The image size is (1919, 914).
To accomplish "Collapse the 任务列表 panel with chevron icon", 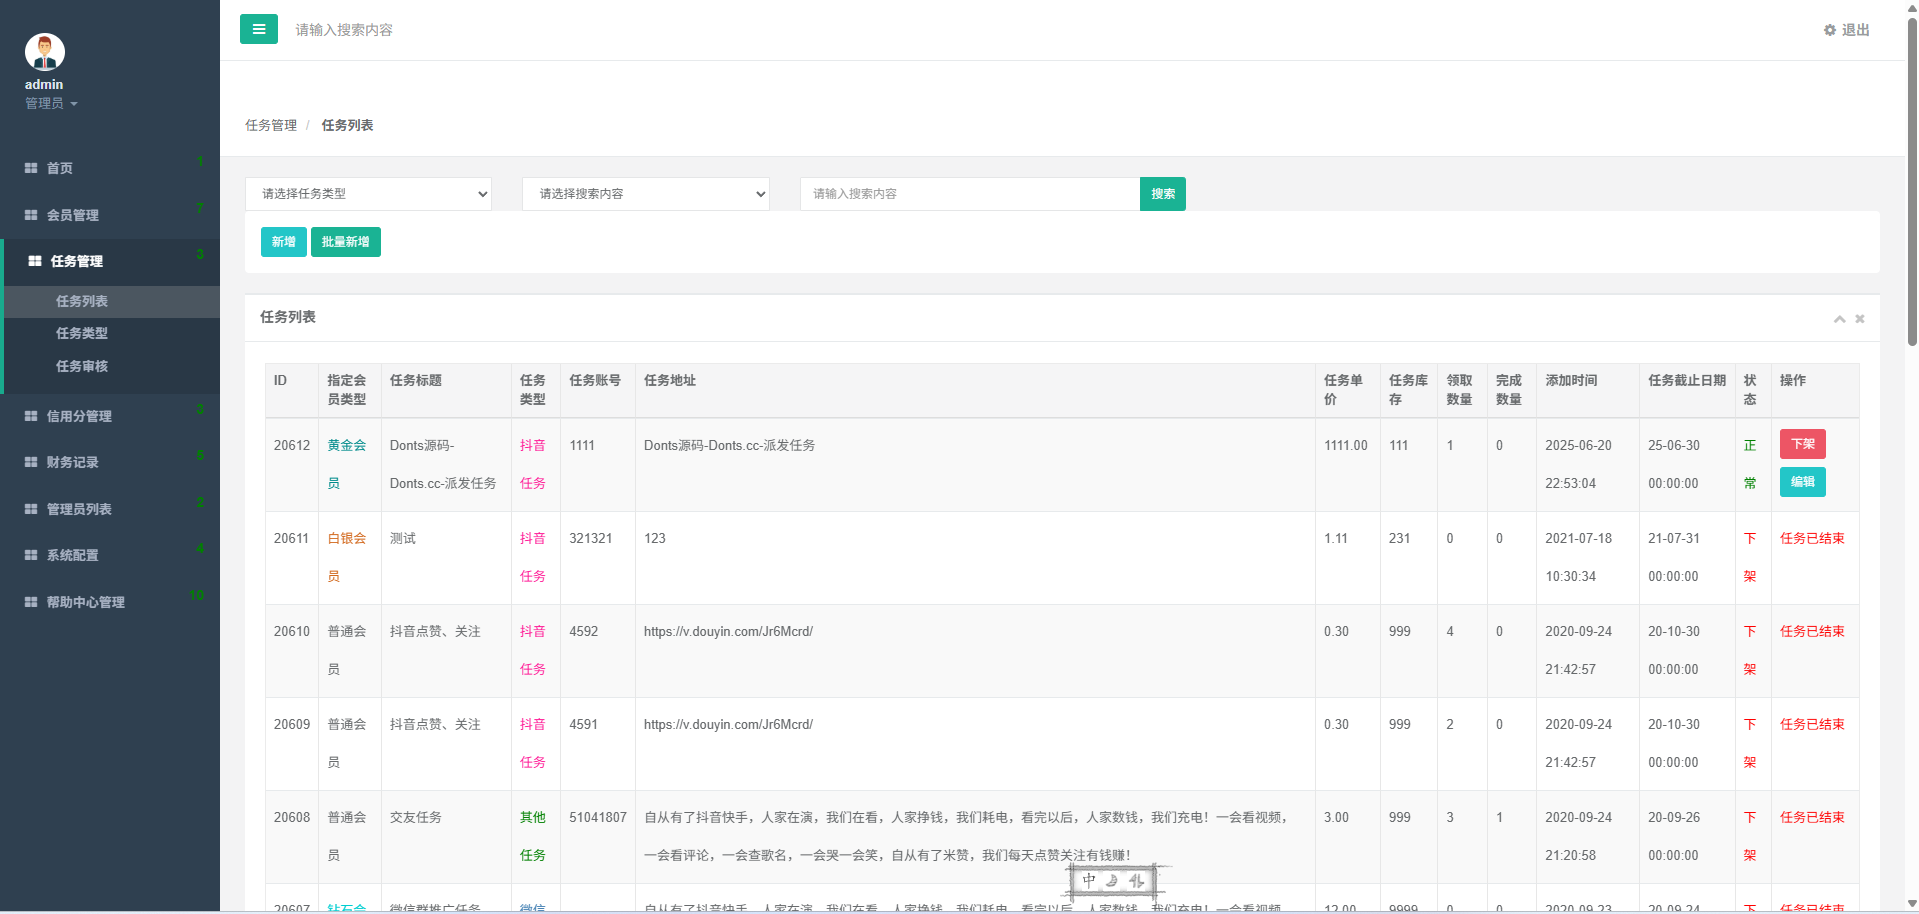I will [1839, 319].
